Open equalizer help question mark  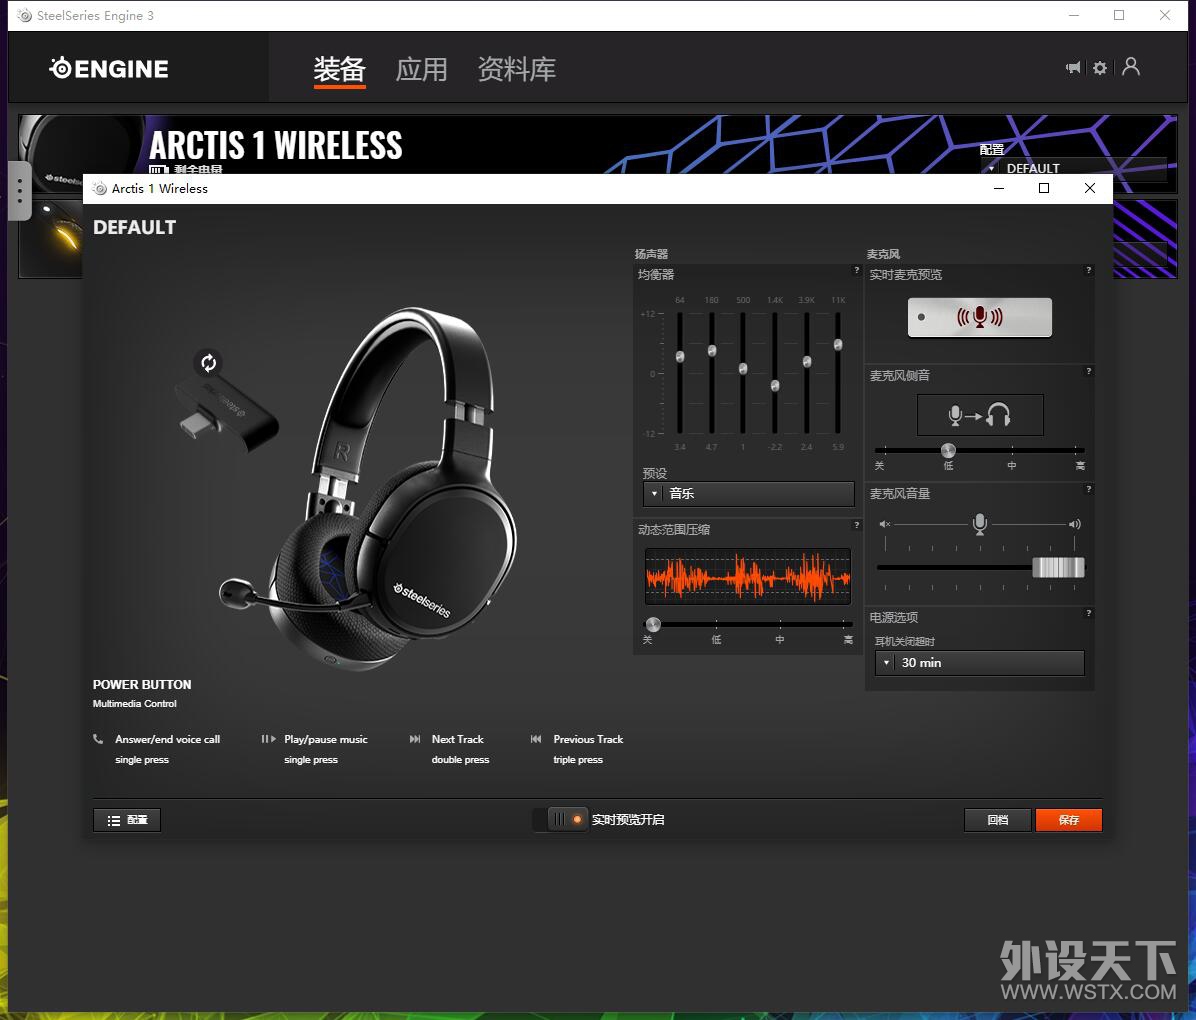(857, 270)
